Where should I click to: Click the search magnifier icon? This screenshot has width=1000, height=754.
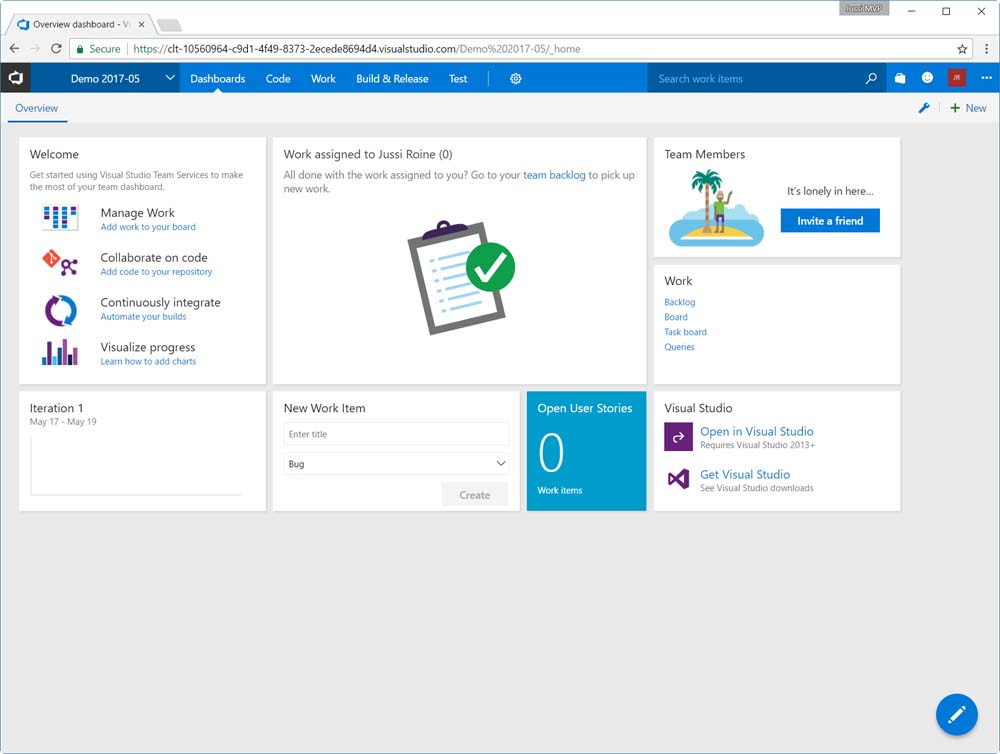(871, 79)
